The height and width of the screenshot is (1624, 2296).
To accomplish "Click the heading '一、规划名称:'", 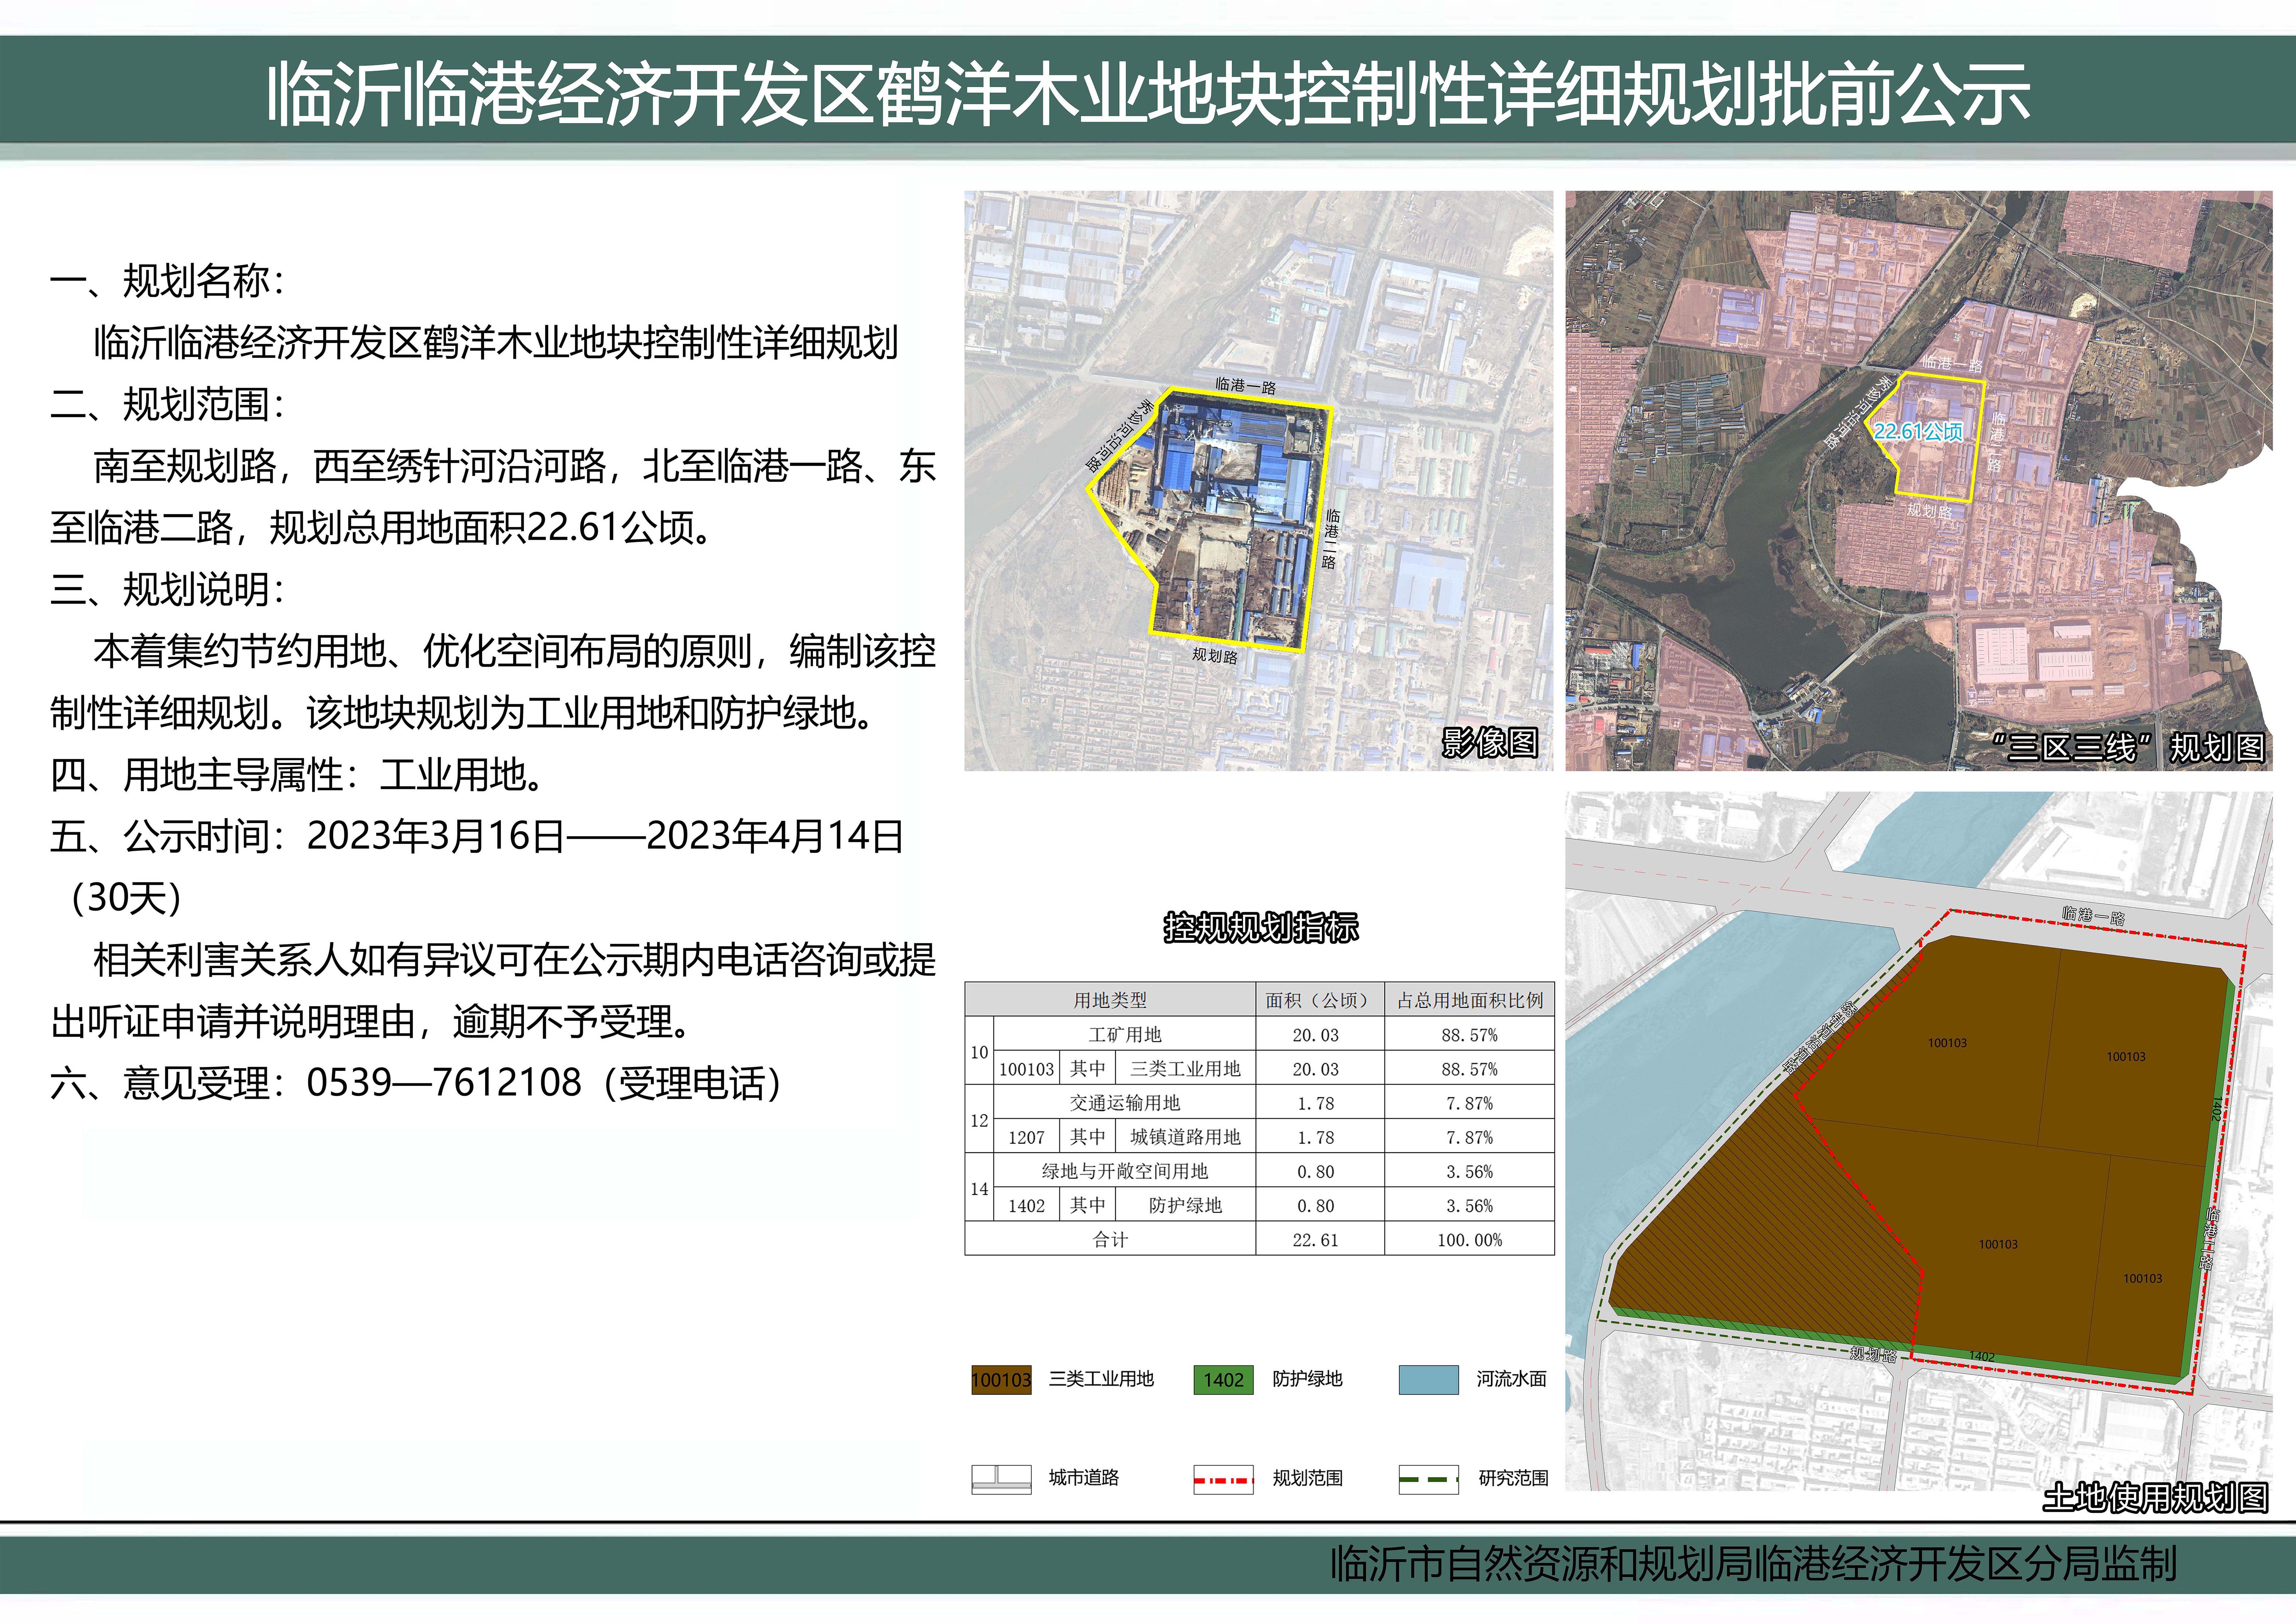I will (x=168, y=281).
